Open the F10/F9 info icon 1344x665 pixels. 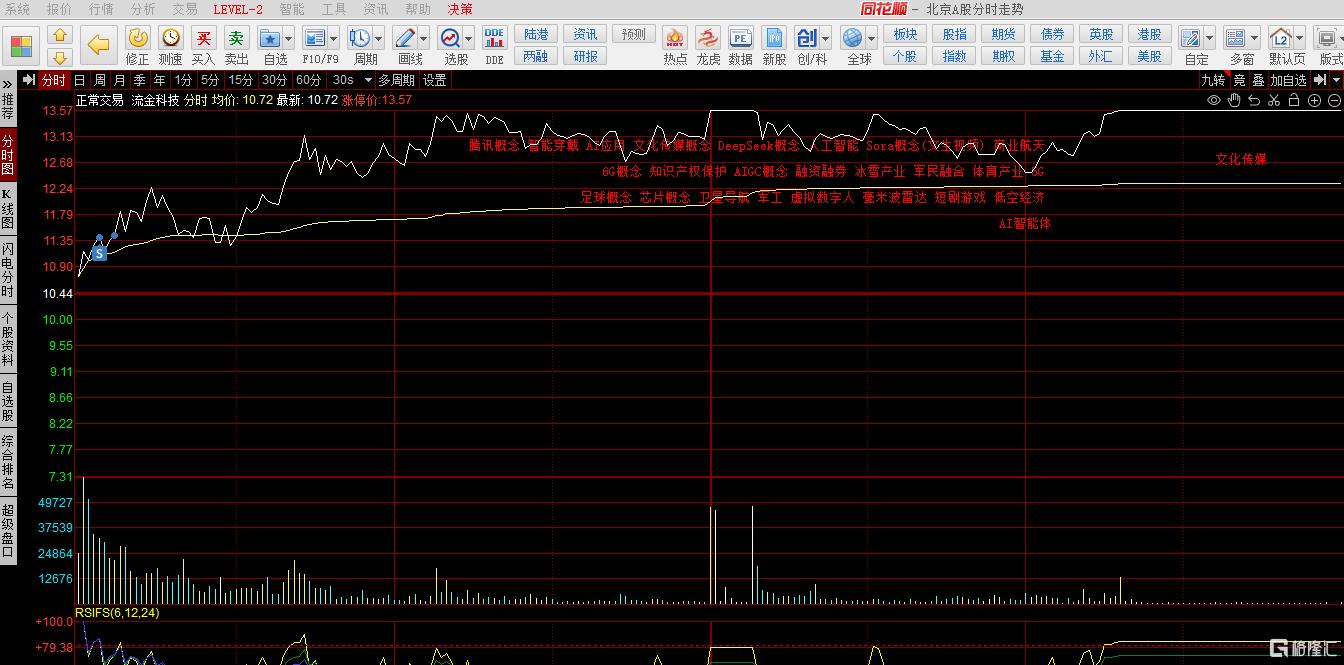pos(314,38)
